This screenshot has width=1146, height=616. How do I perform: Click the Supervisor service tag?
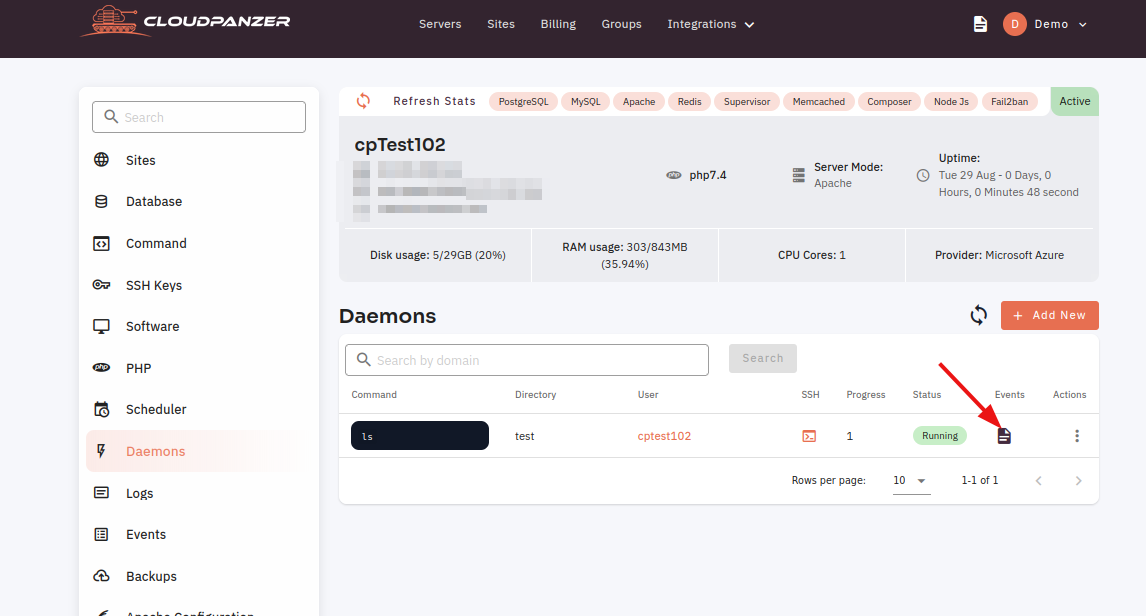coord(747,102)
